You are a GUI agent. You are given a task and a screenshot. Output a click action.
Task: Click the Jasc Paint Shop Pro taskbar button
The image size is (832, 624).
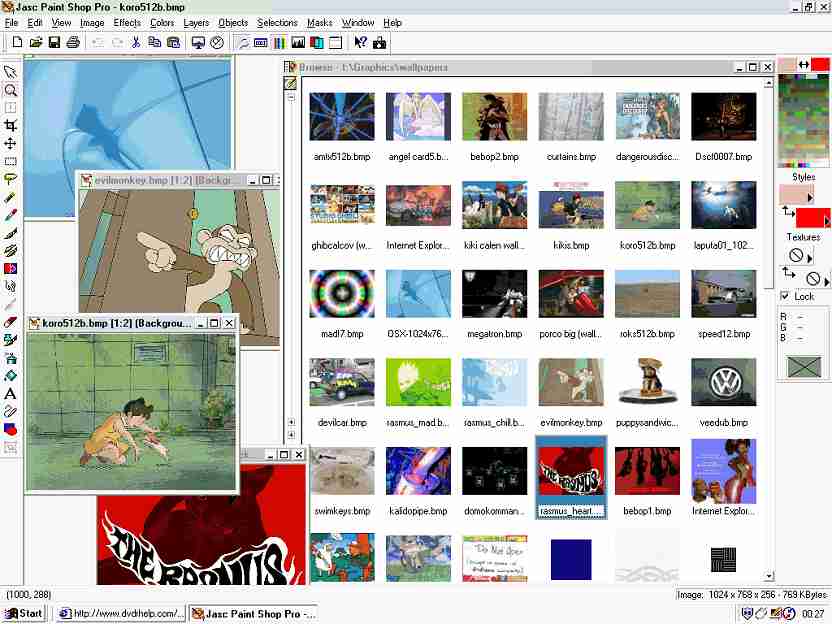coord(254,613)
